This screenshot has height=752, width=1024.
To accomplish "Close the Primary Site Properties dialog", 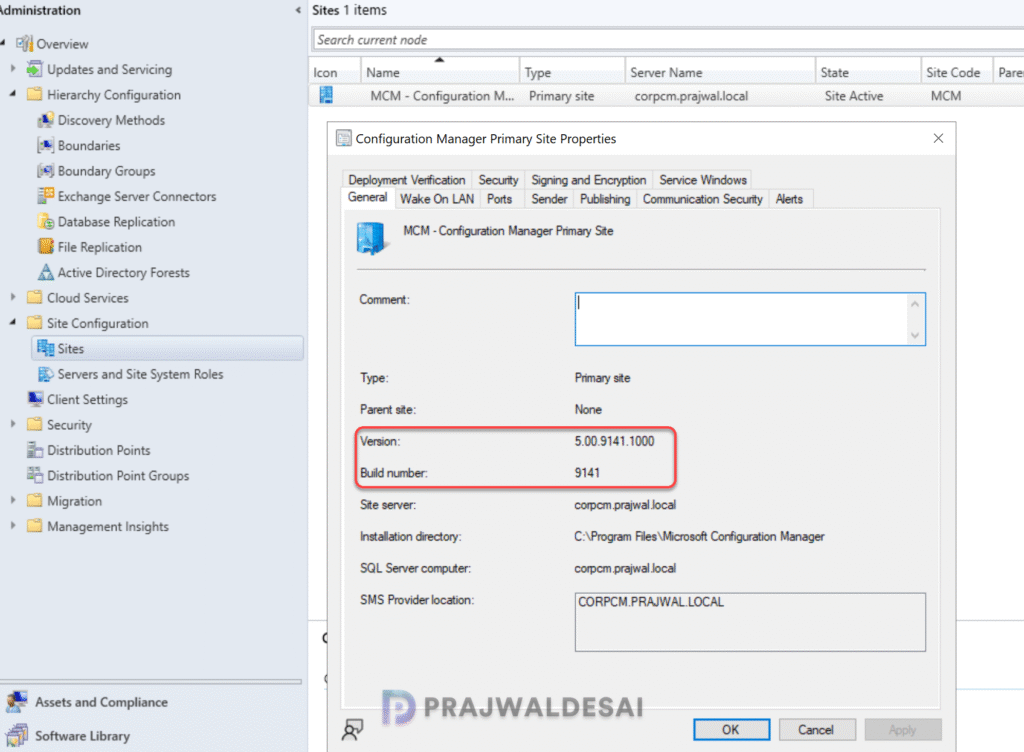I will [938, 138].
